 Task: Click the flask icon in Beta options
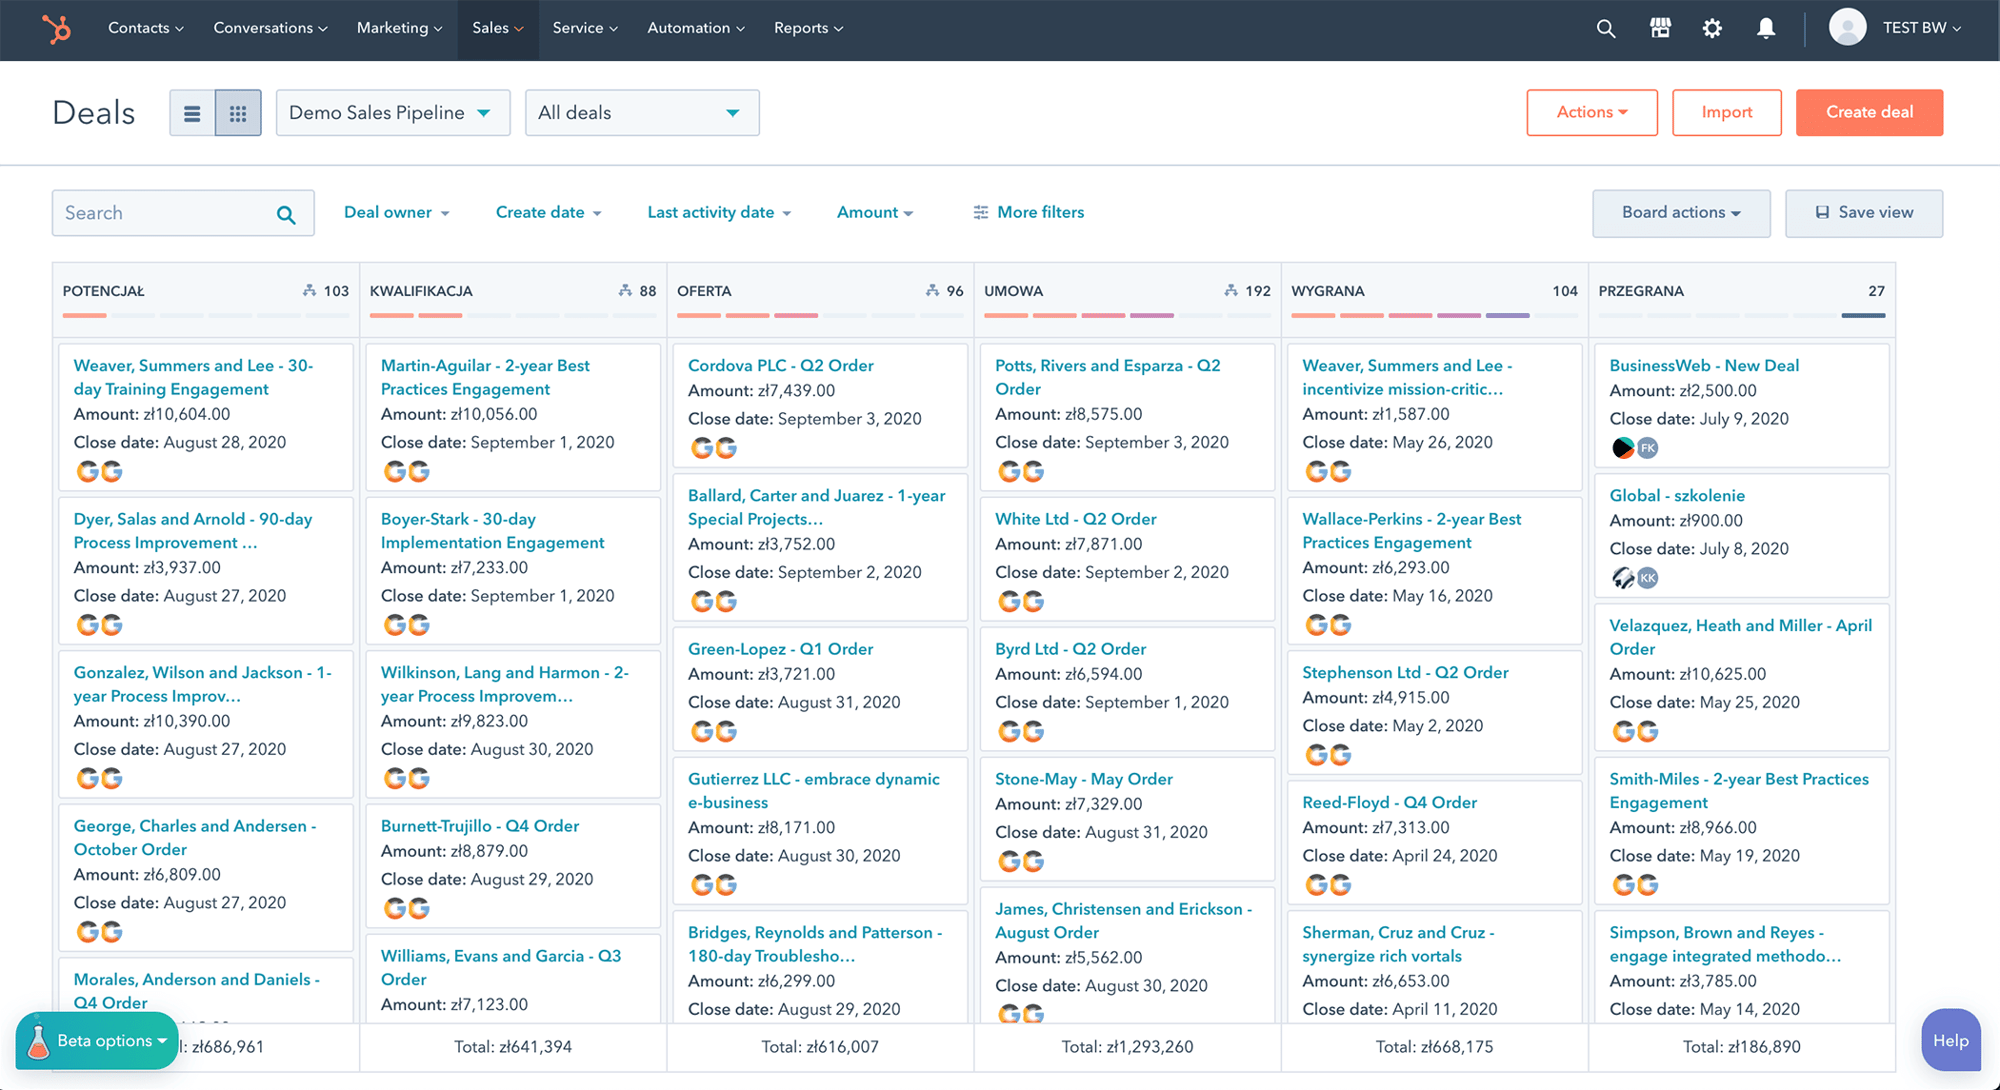tap(38, 1042)
